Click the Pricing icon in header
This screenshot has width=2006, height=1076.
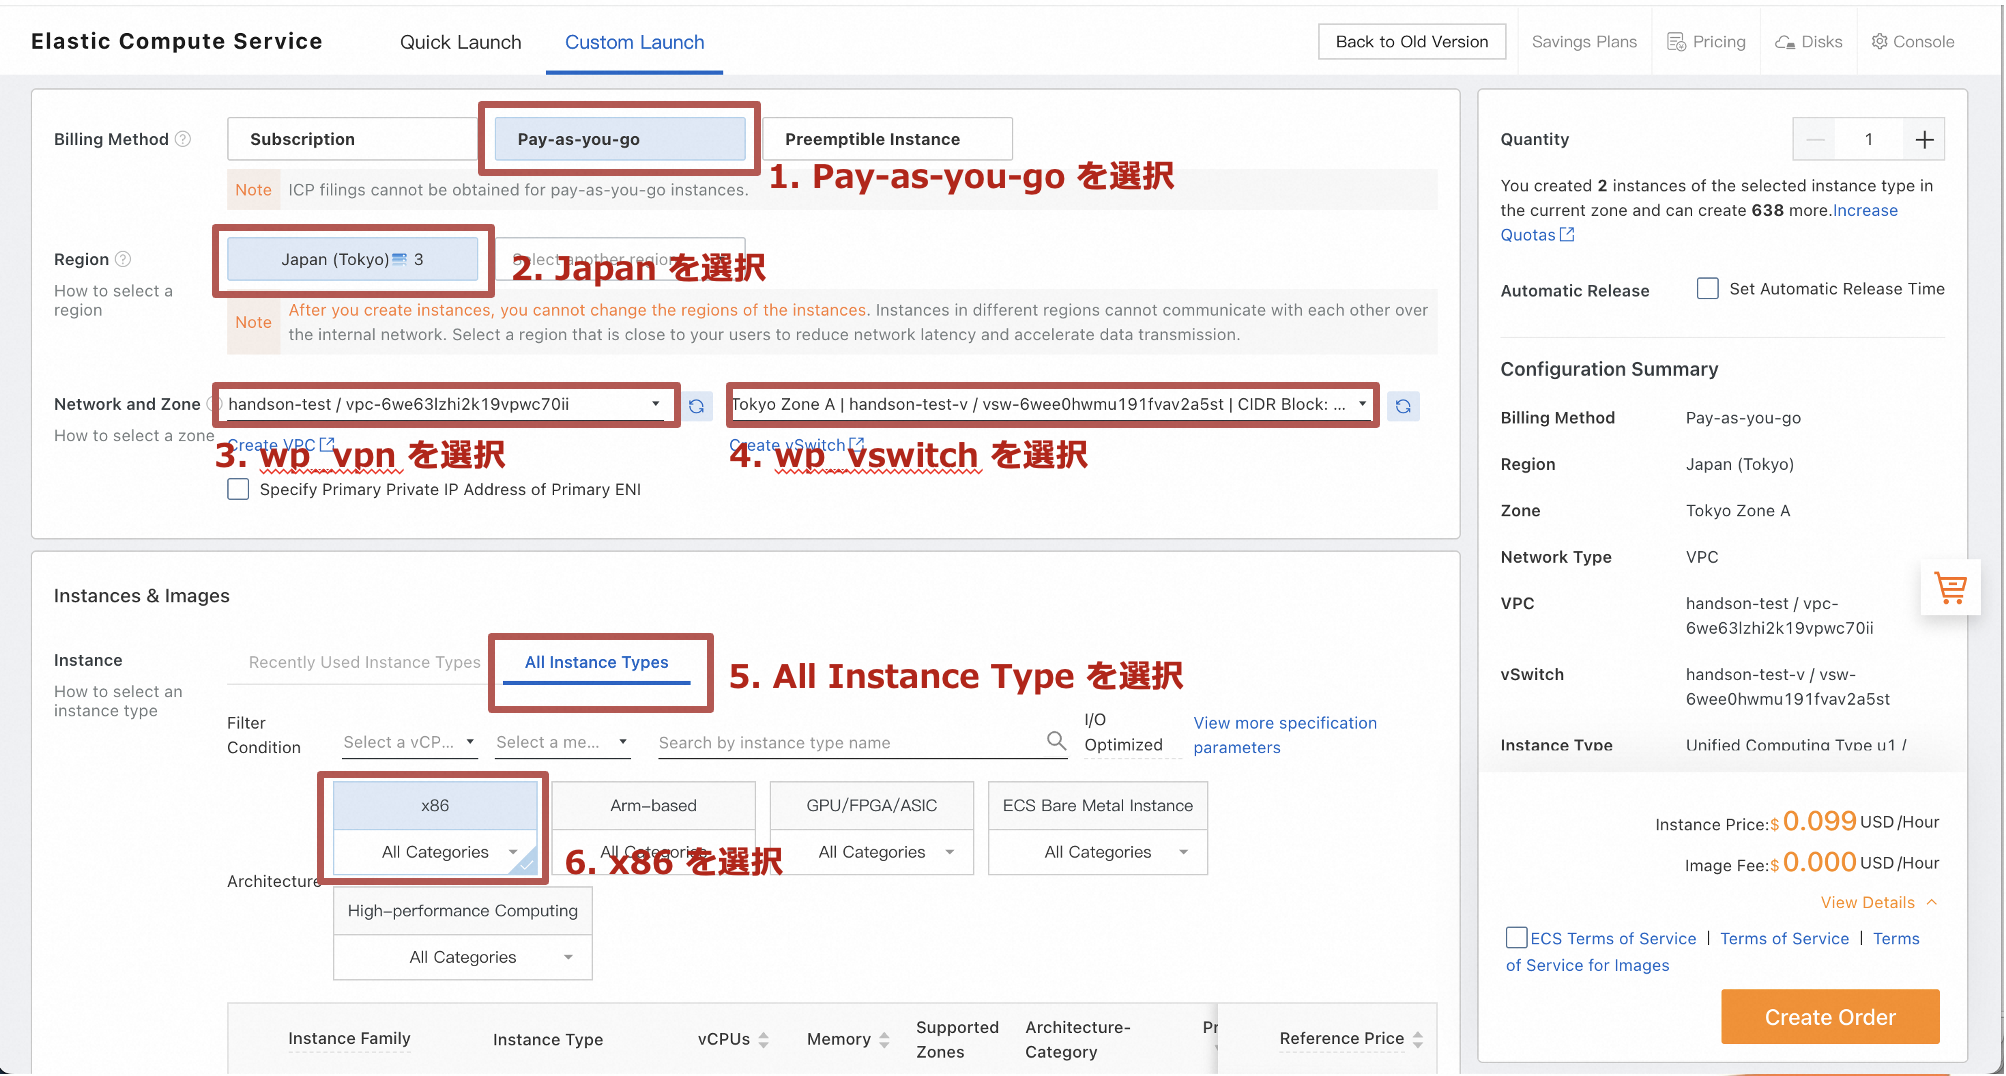tap(1677, 42)
